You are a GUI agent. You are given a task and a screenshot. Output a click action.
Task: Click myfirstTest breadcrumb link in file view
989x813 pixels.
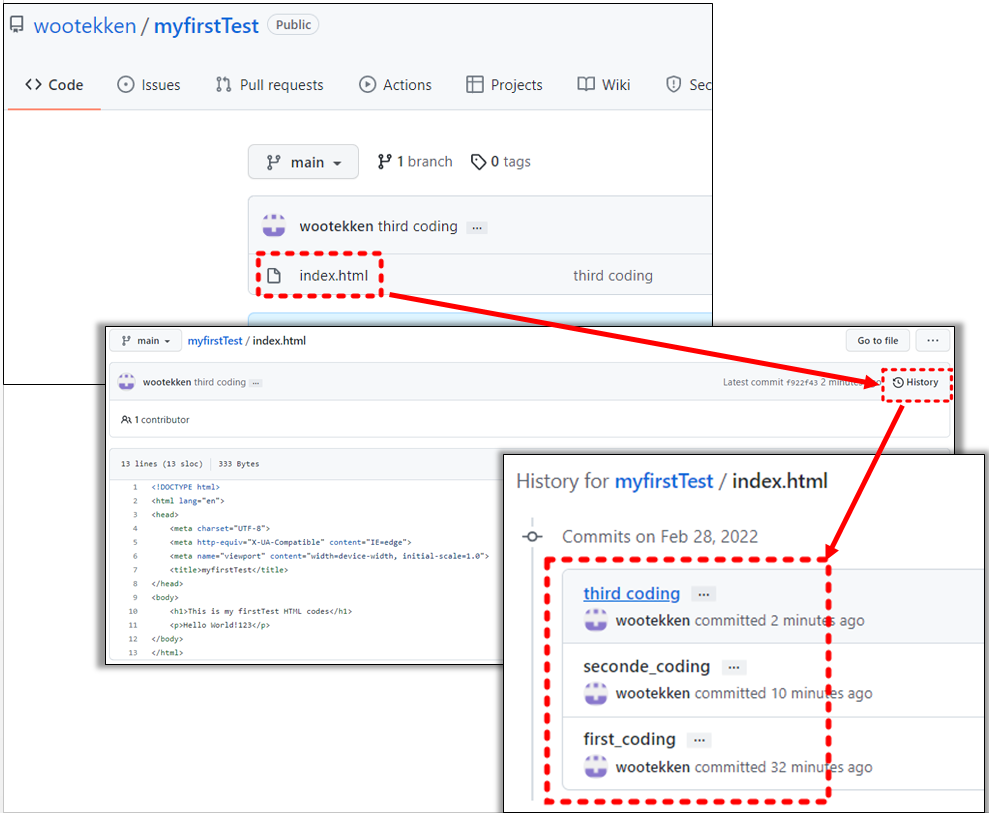pos(214,341)
